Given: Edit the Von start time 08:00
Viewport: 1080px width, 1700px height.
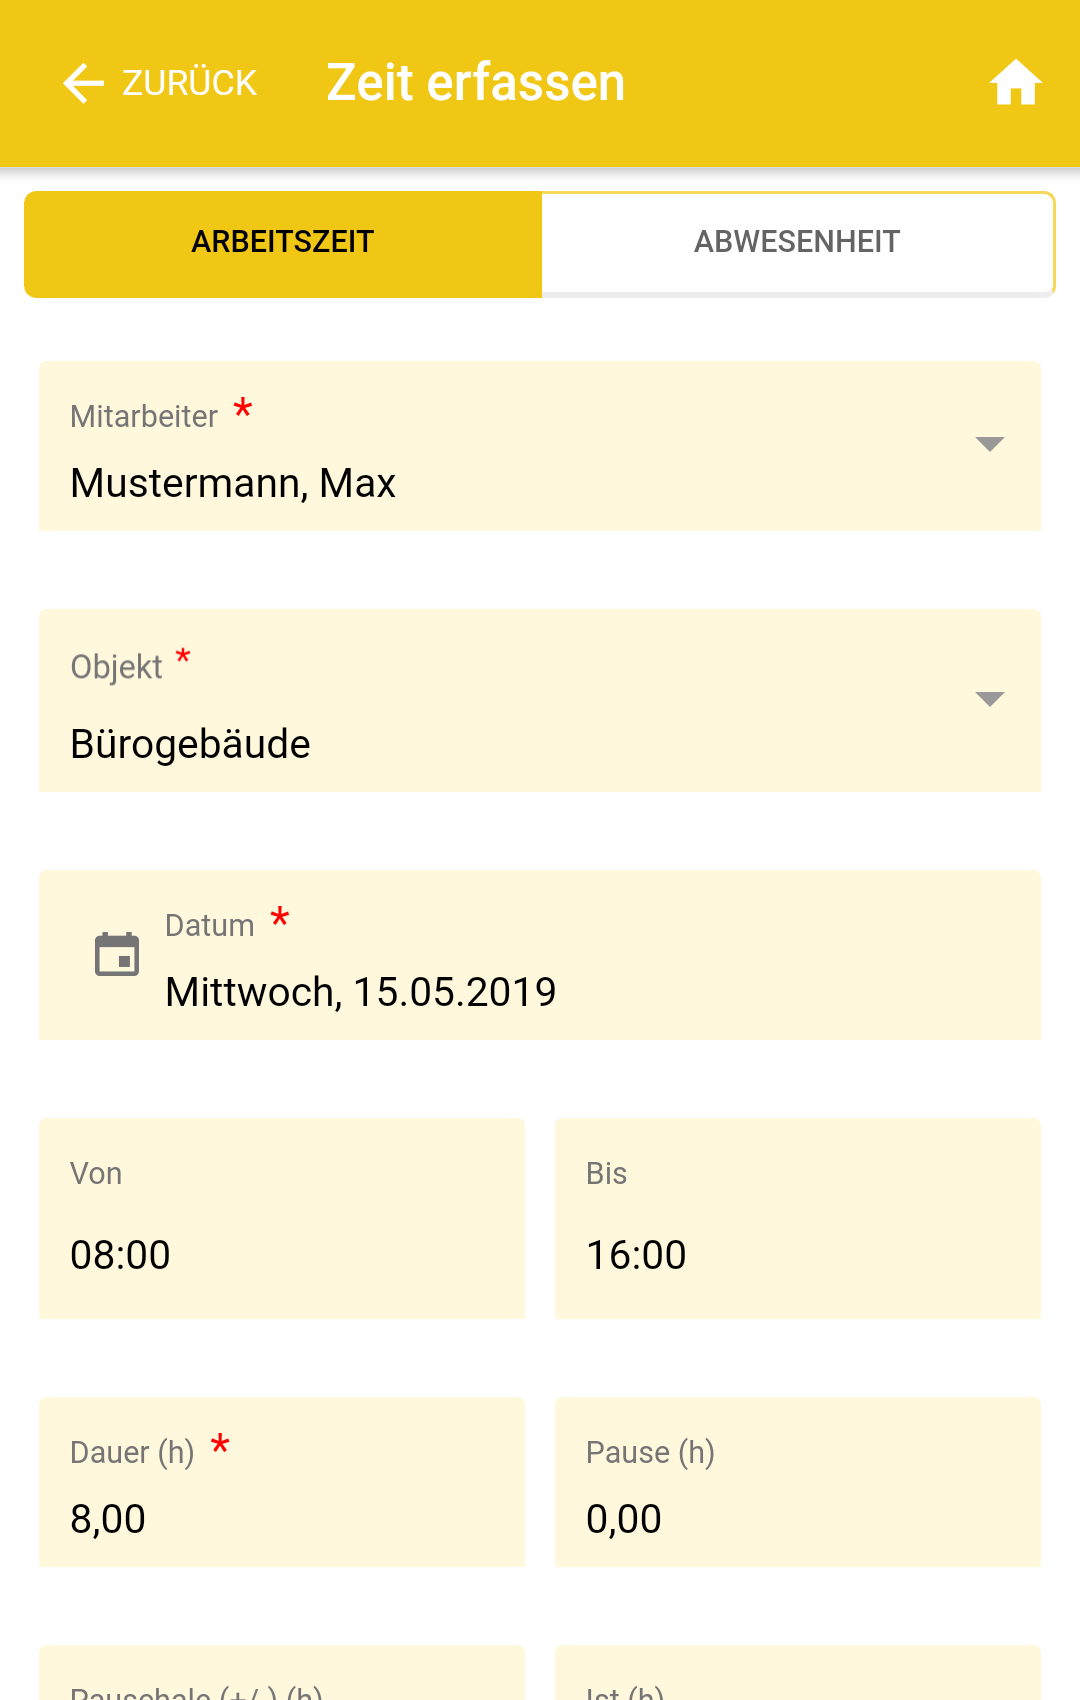Looking at the screenshot, I should 120,1255.
